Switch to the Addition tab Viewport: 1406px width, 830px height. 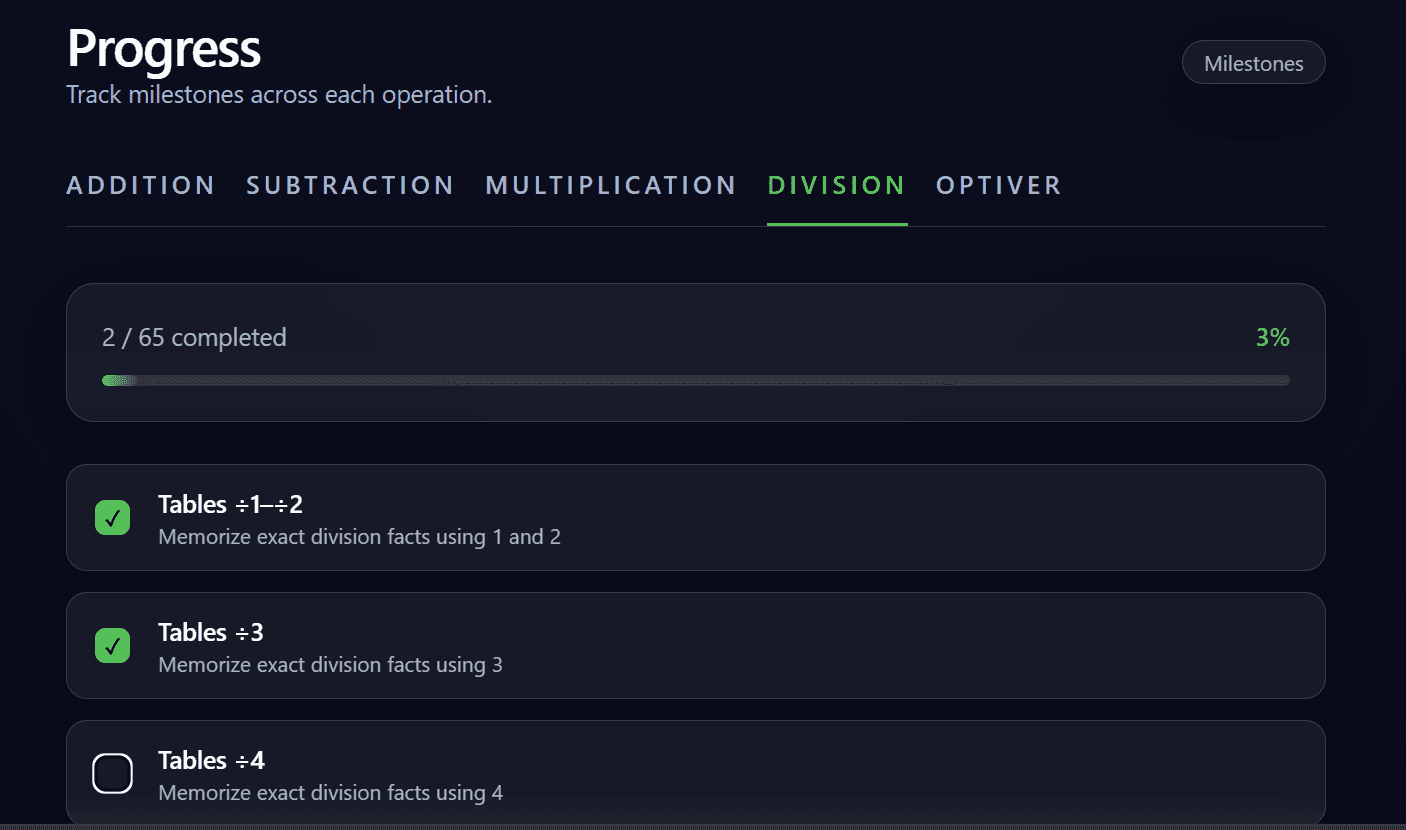(141, 186)
